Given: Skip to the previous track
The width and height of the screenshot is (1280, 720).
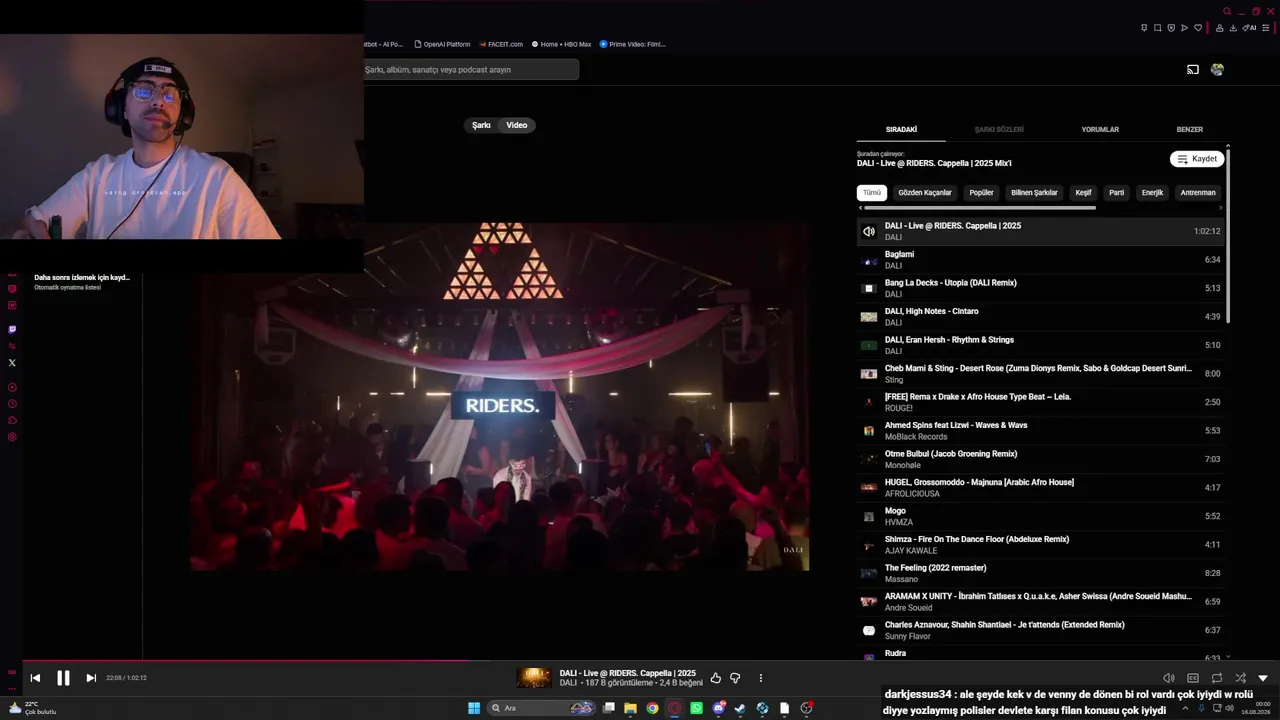Looking at the screenshot, I should click(35, 678).
